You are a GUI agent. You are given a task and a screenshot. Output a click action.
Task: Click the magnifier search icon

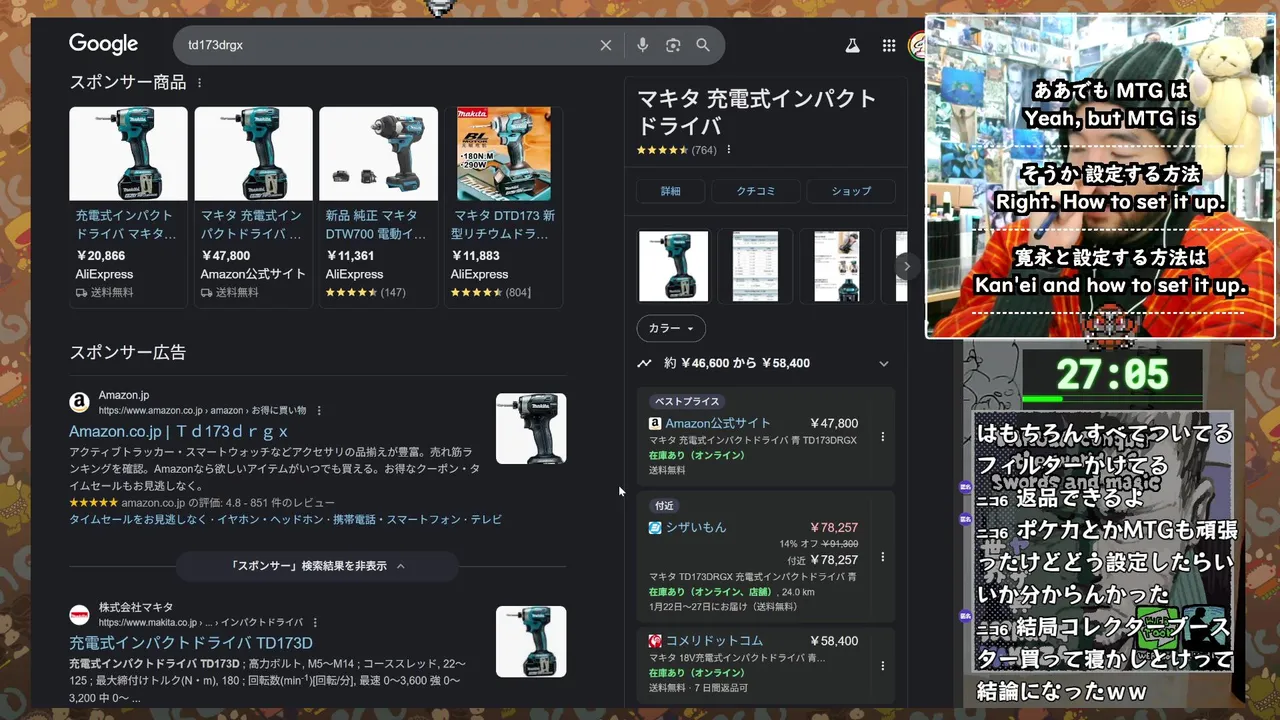point(703,45)
